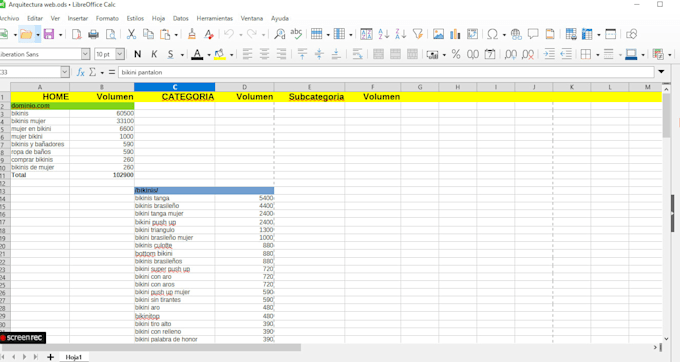Select the Hoja1 sheet tab
Image resolution: width=680 pixels, height=362 pixels.
74,357
